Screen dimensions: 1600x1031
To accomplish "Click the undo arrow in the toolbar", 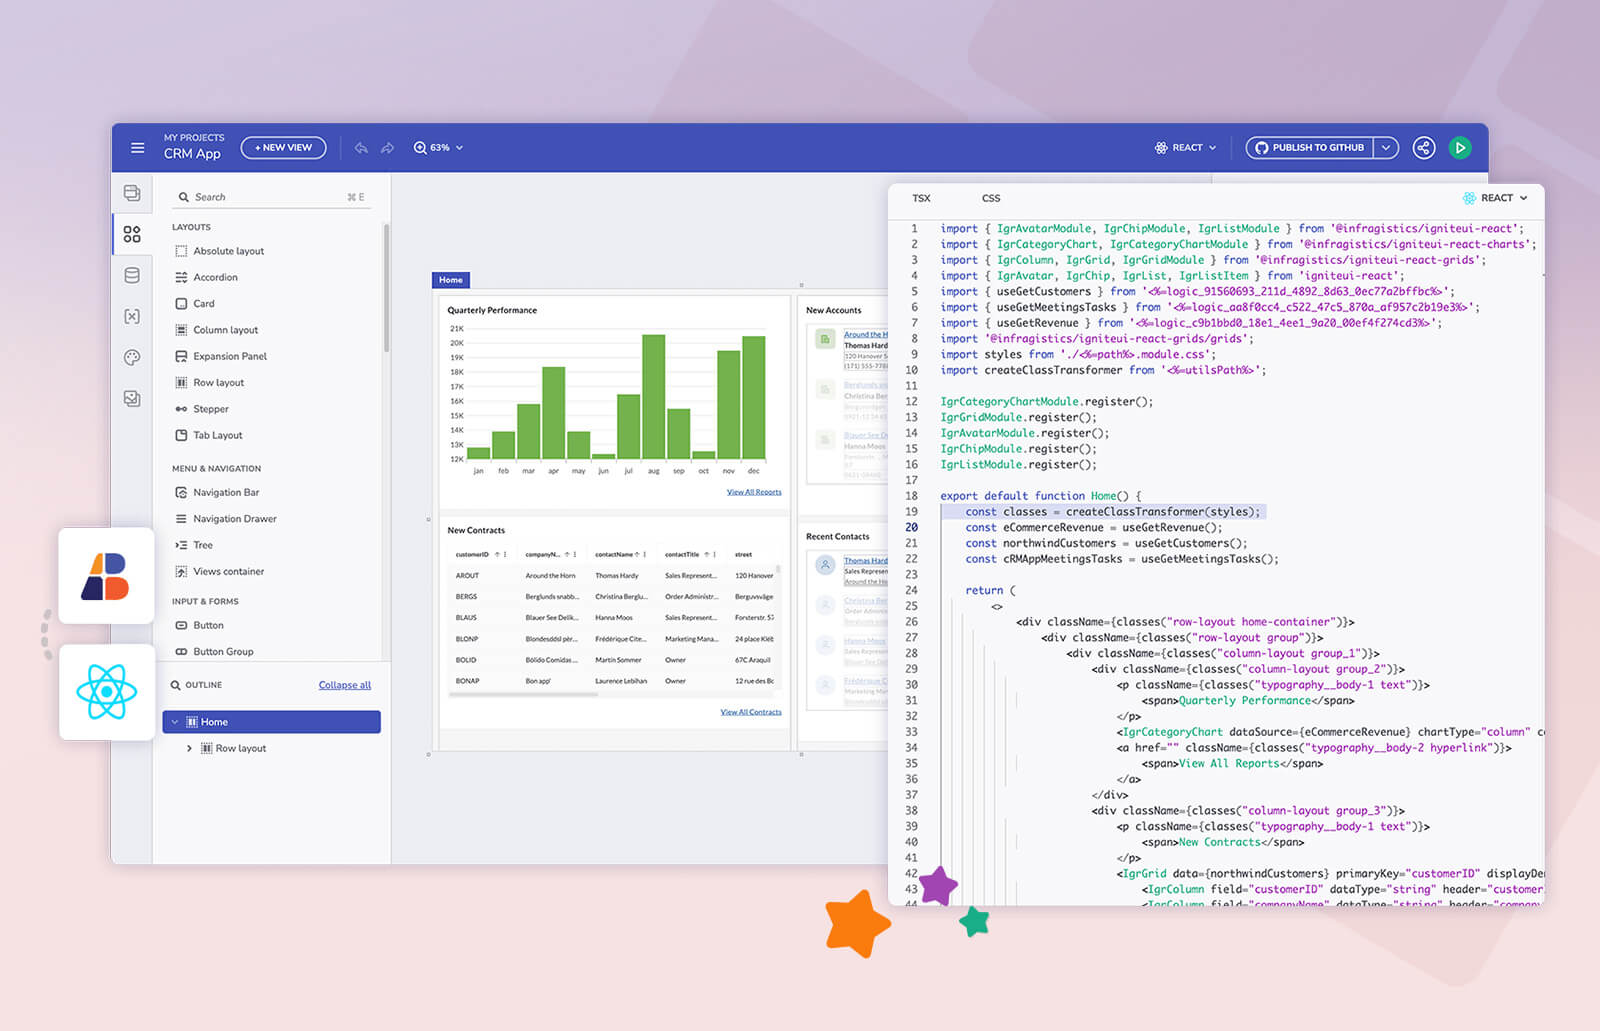I will tap(361, 147).
